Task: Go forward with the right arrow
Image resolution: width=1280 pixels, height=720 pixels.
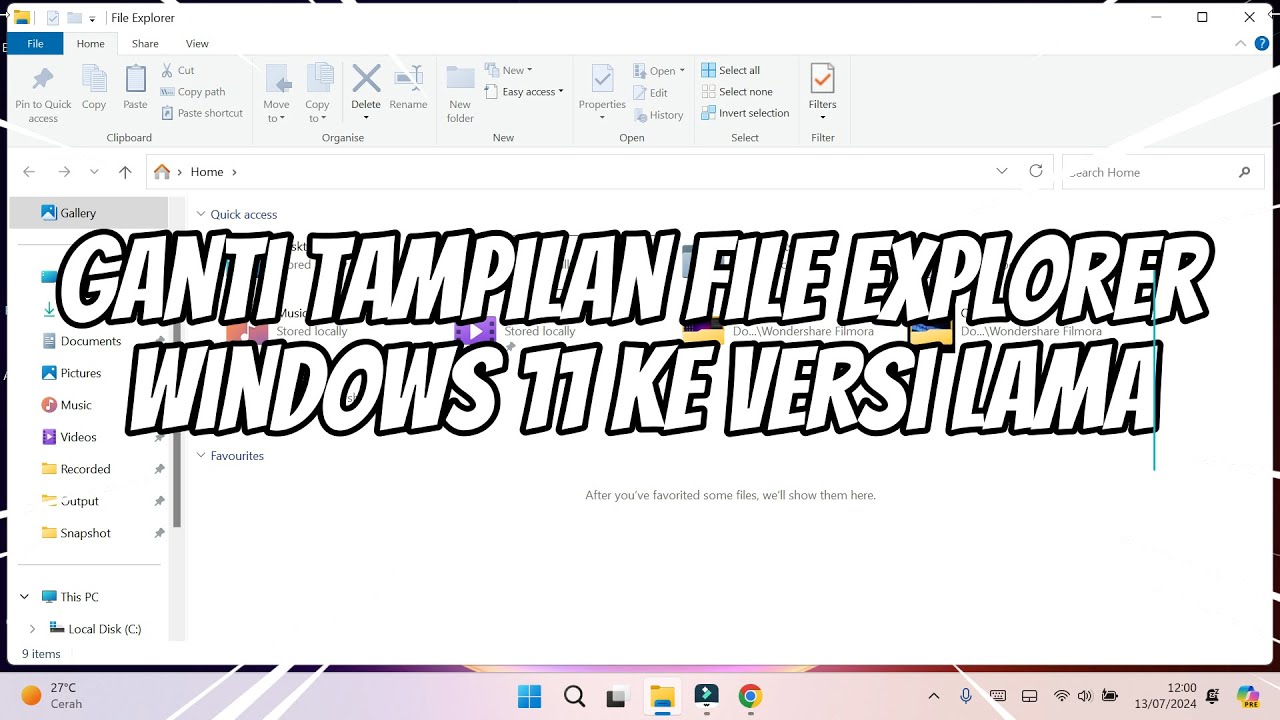Action: point(64,172)
